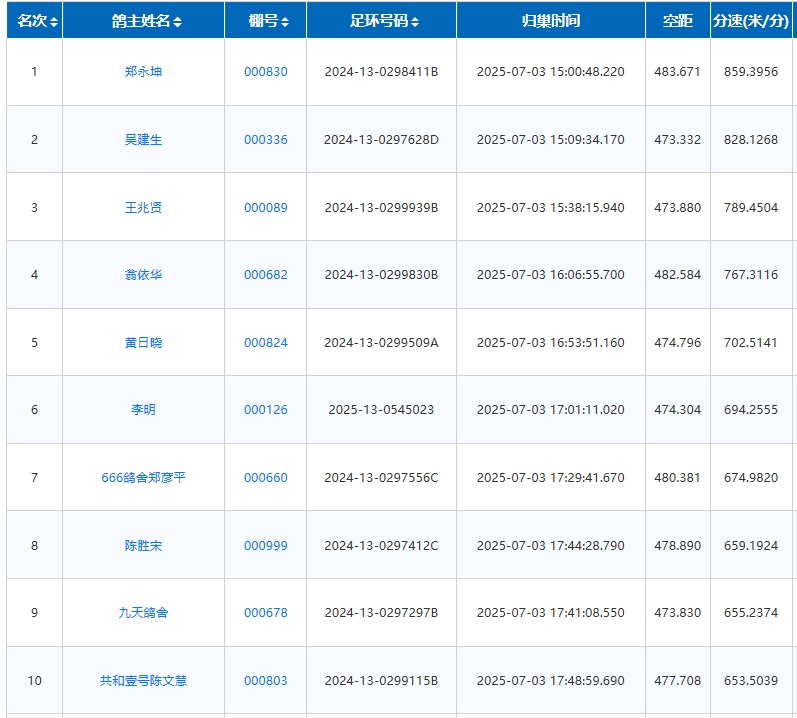This screenshot has width=797, height=718.
Task: Open loft number 000126 link
Action: [265, 410]
